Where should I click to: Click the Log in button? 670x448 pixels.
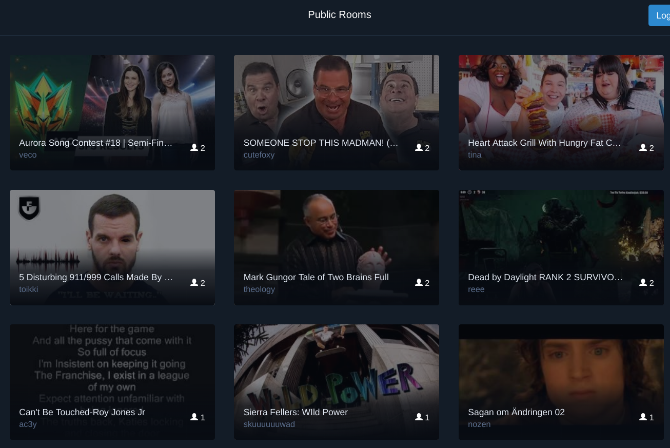click(x=659, y=15)
